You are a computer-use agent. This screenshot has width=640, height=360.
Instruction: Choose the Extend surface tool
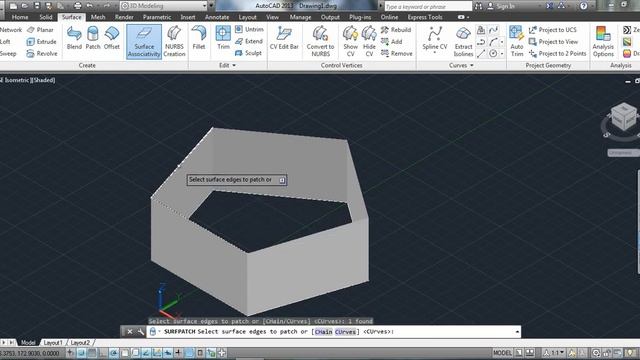[x=249, y=41]
